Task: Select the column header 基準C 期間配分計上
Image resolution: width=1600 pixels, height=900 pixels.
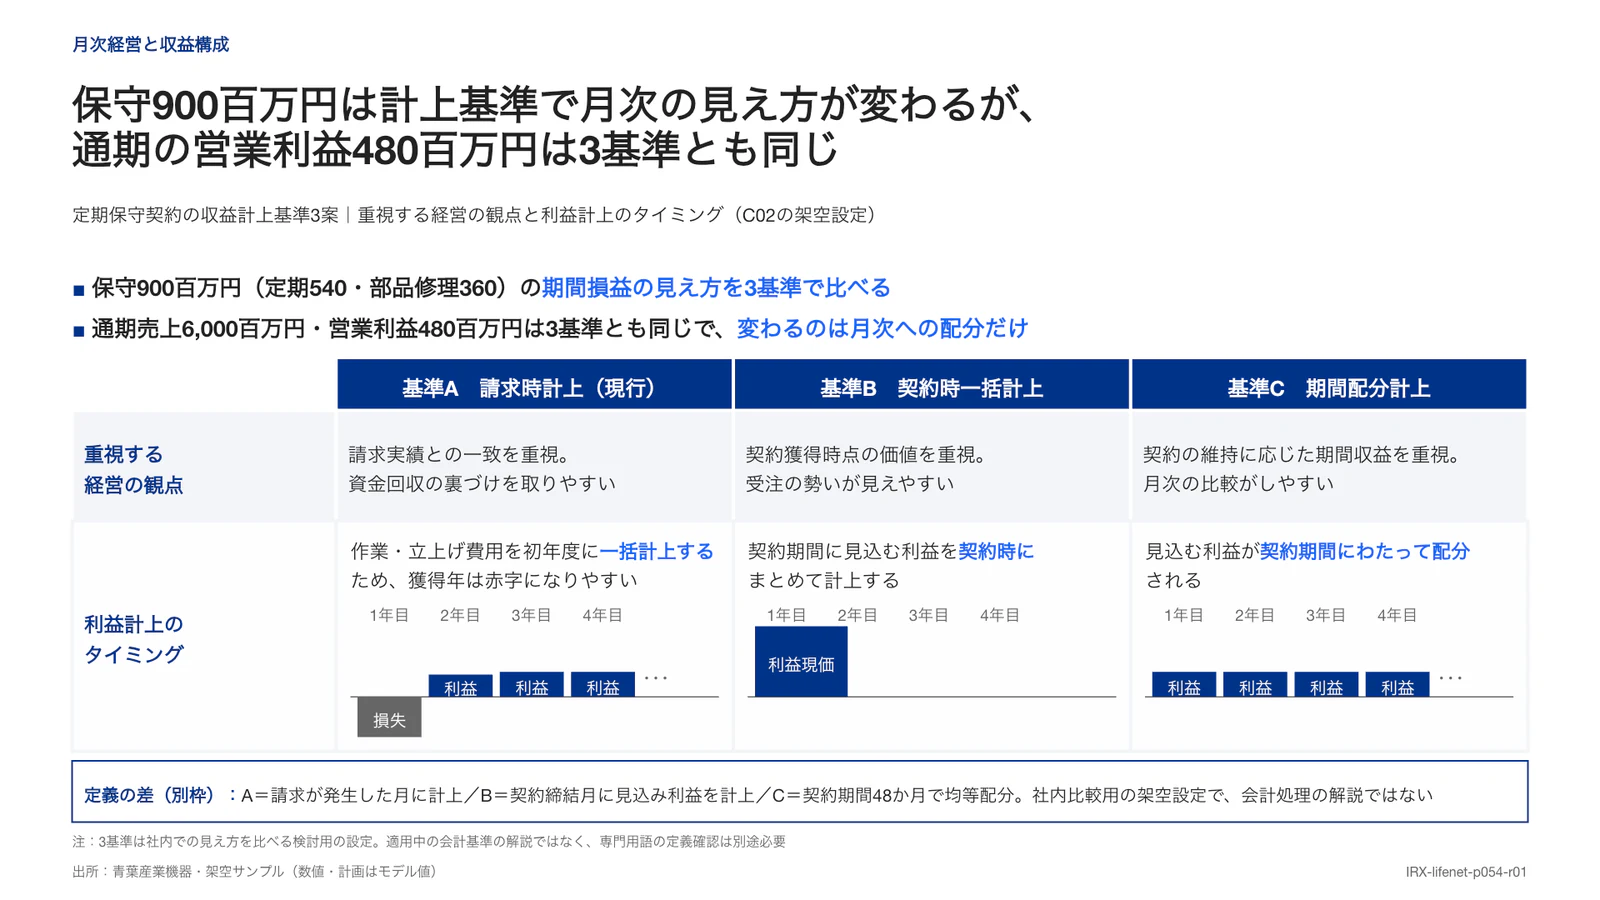Action: coord(1329,385)
